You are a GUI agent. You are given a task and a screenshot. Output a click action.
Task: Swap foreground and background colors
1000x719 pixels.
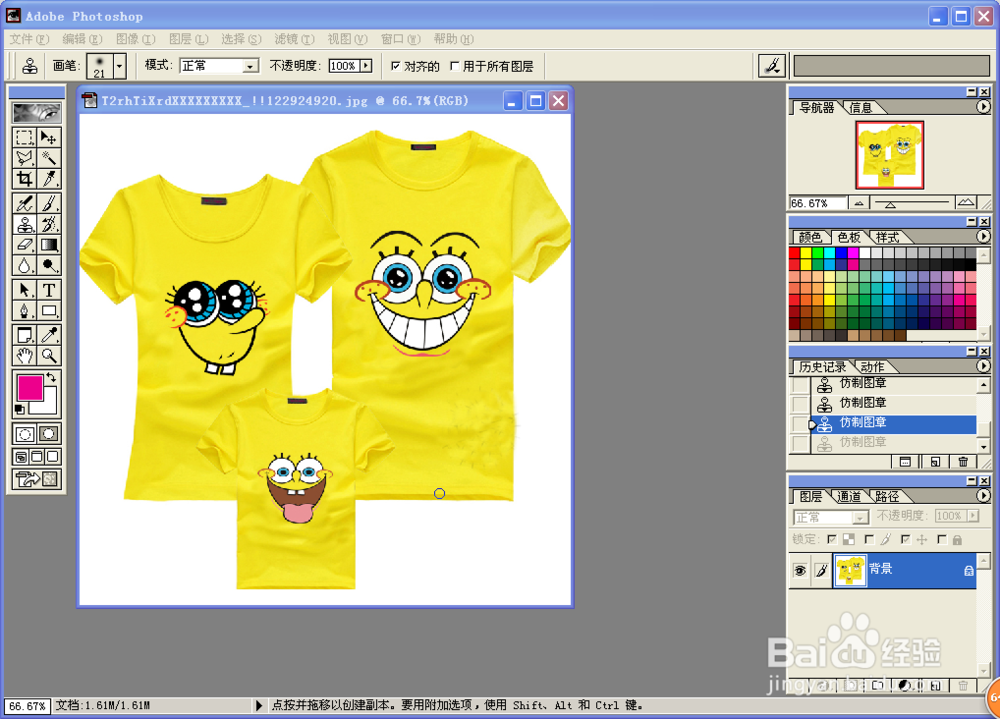coord(51,377)
